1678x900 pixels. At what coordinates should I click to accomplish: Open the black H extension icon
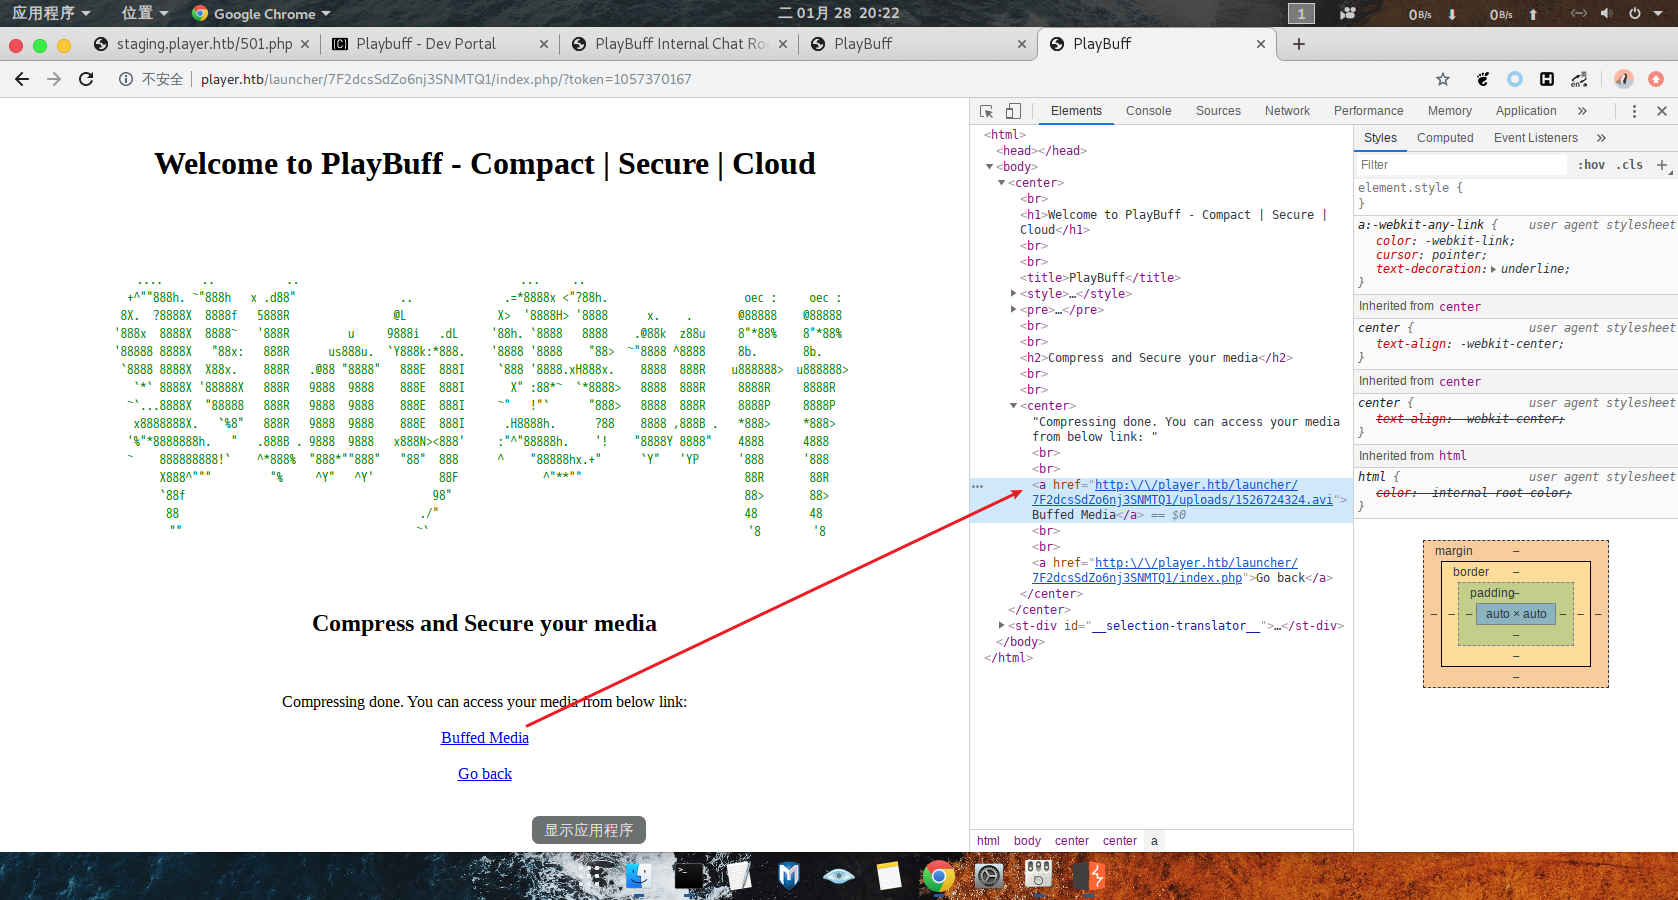pos(1547,79)
